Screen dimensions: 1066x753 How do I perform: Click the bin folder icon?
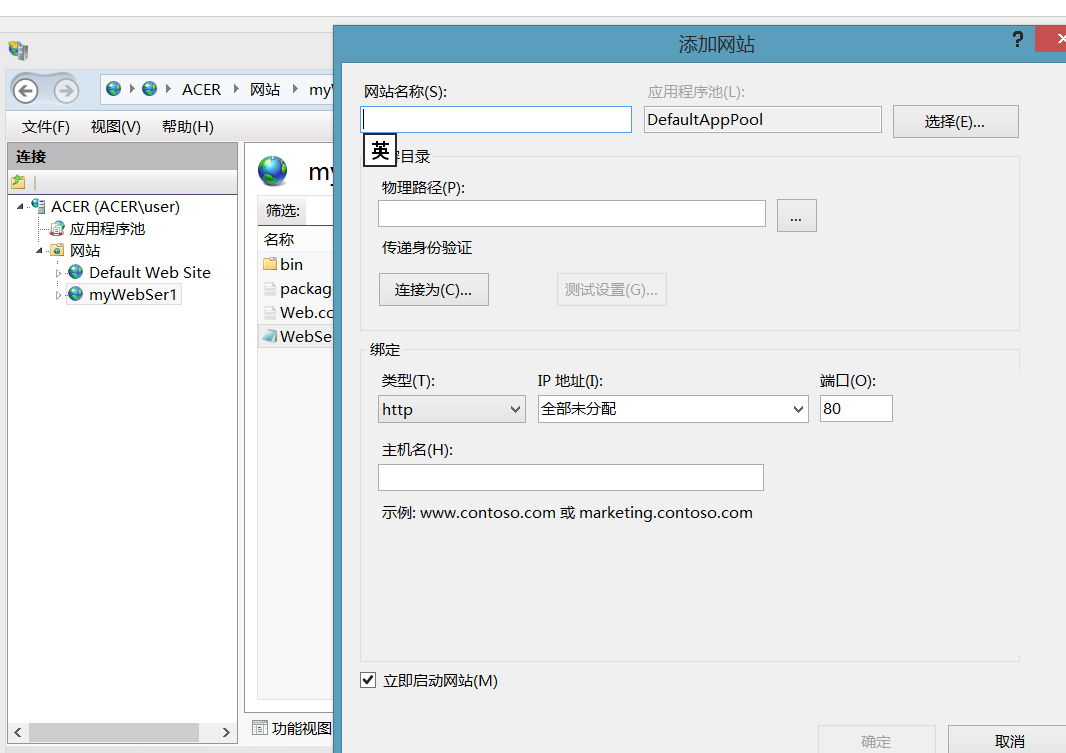pos(270,264)
